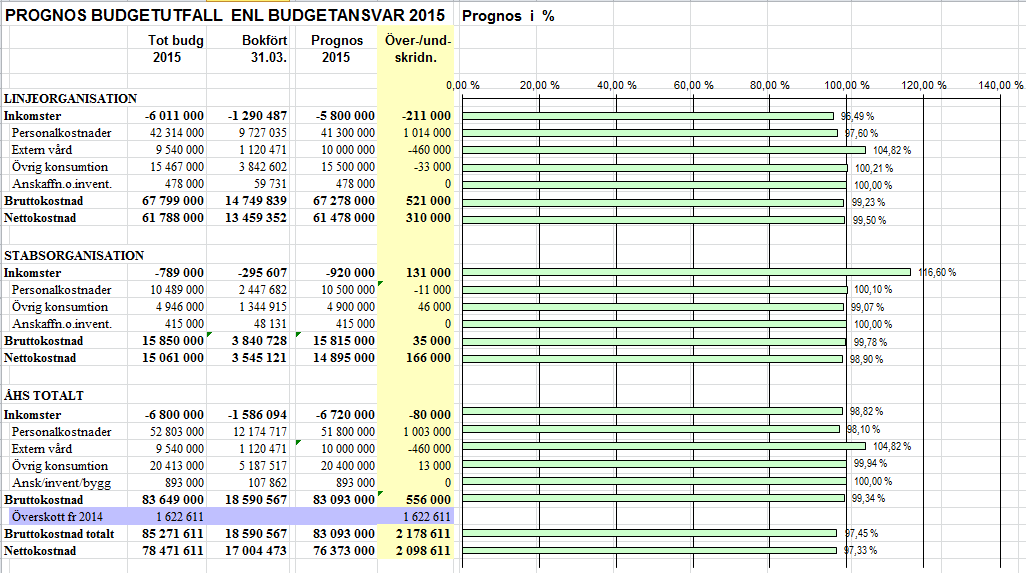Click the cell with value 107 862

coord(267,483)
